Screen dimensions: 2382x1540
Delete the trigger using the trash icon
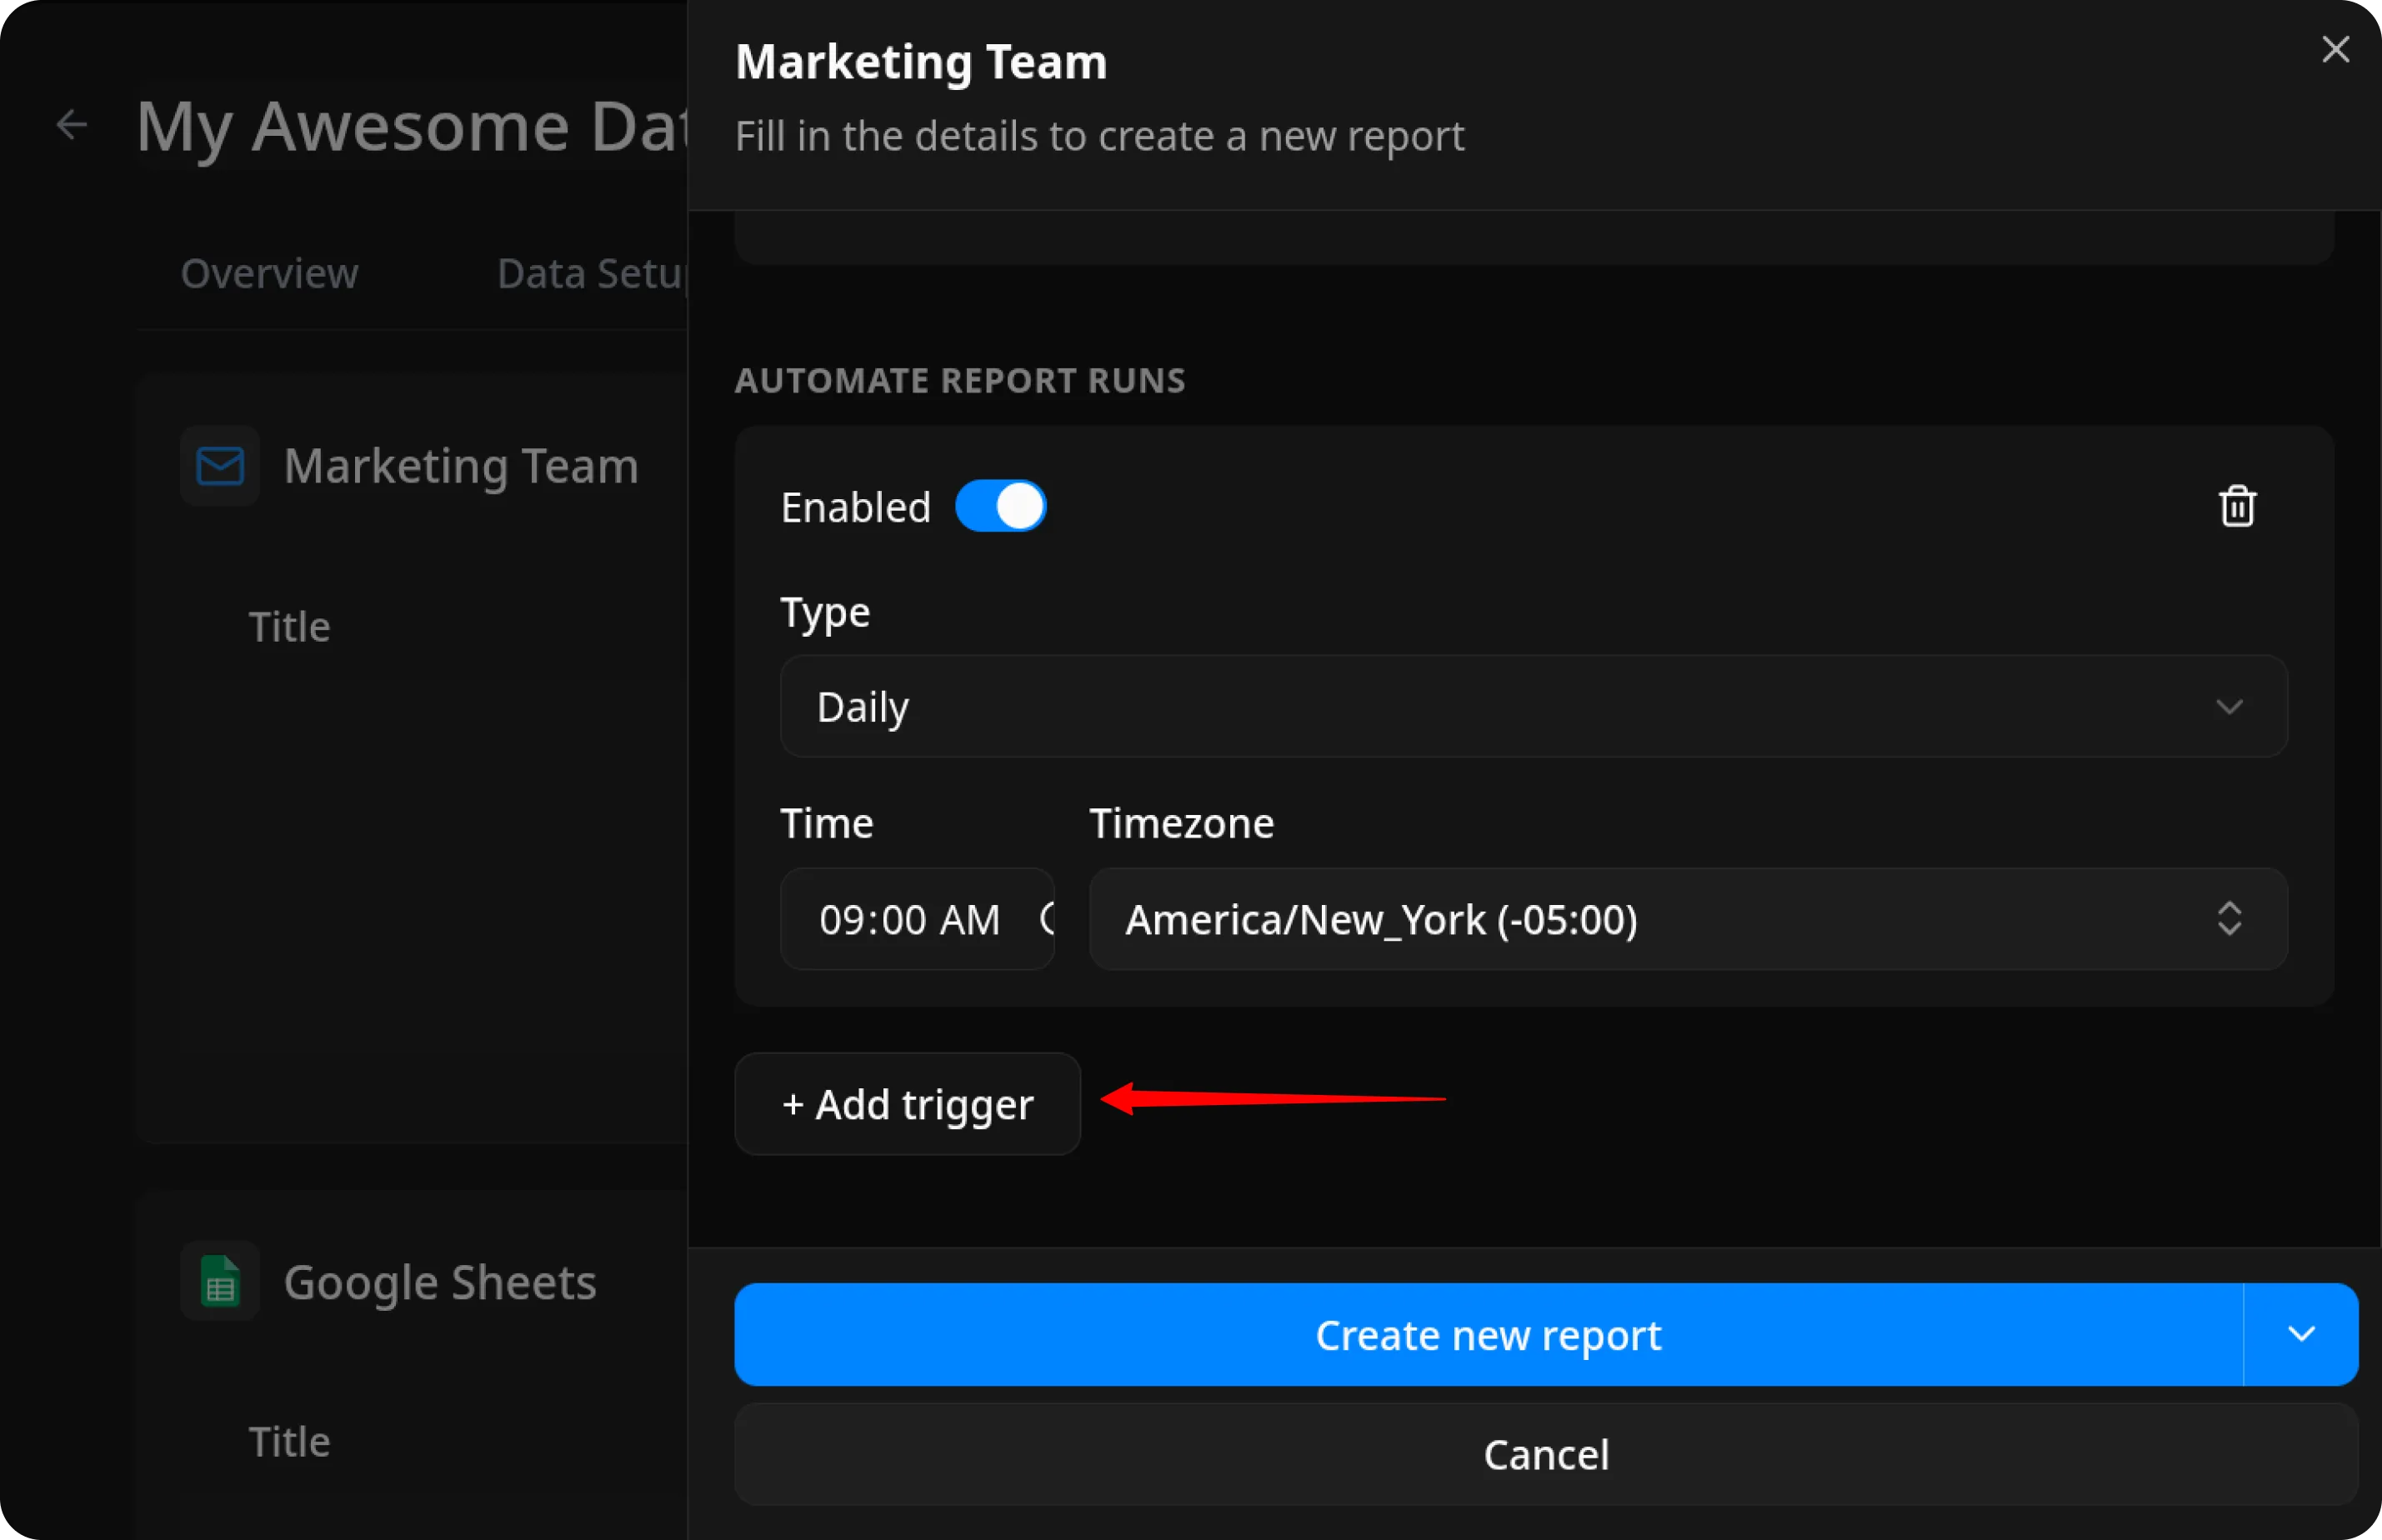(x=2237, y=506)
